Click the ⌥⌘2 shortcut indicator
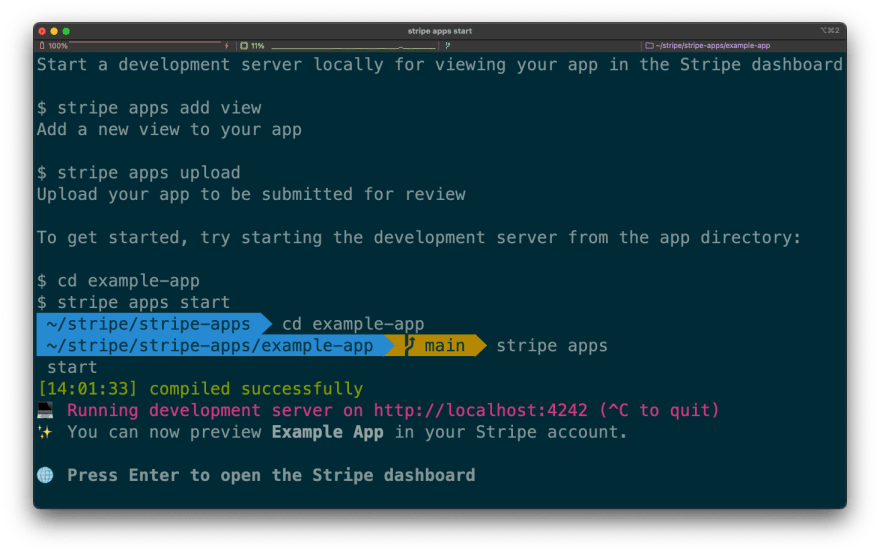The image size is (880, 553). point(829,30)
